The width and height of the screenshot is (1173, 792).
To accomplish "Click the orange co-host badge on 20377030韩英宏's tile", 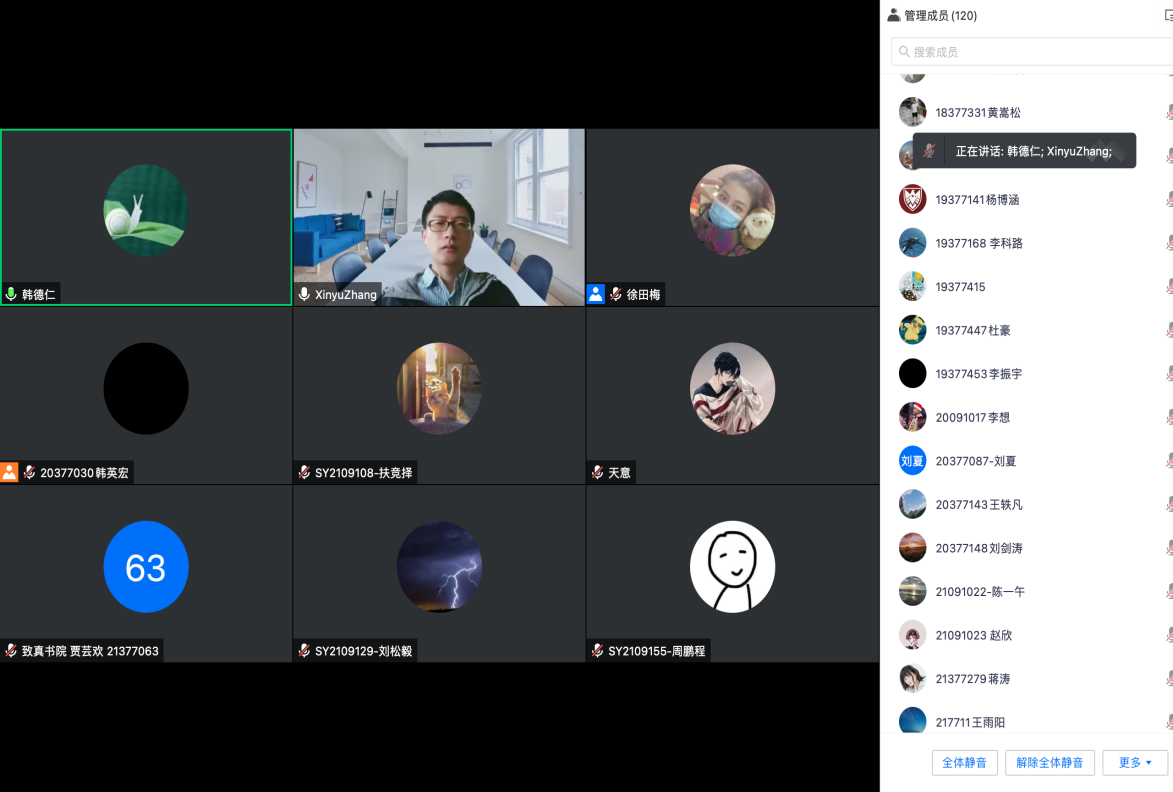I will click(x=10, y=472).
